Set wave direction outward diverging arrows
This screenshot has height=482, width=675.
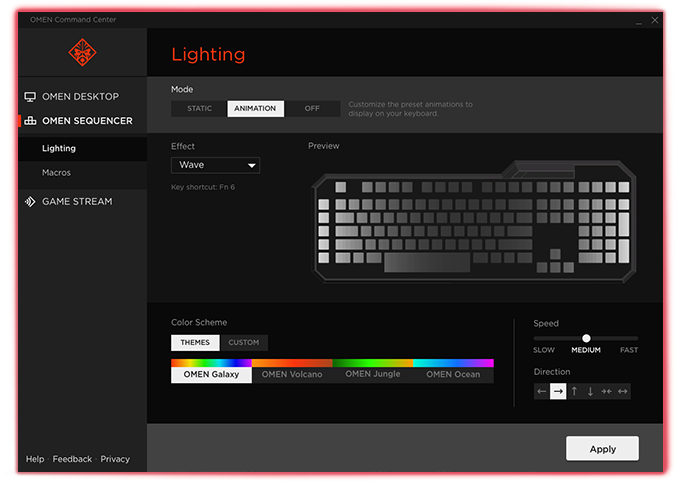(x=622, y=391)
